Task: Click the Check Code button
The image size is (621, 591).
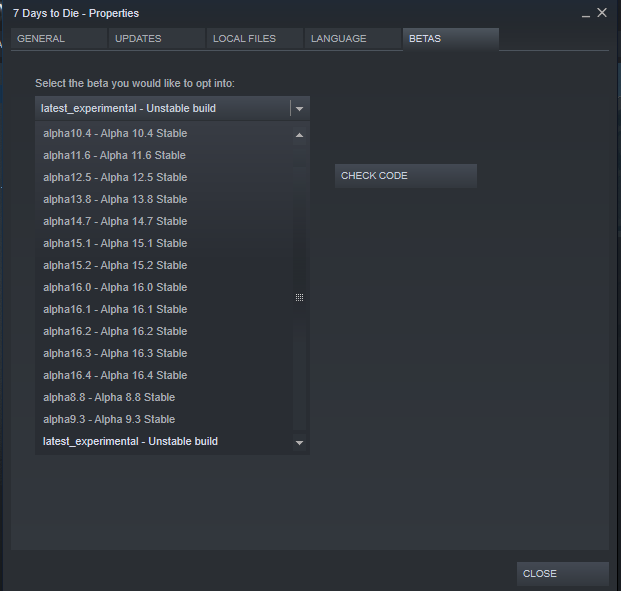Action: 406,176
